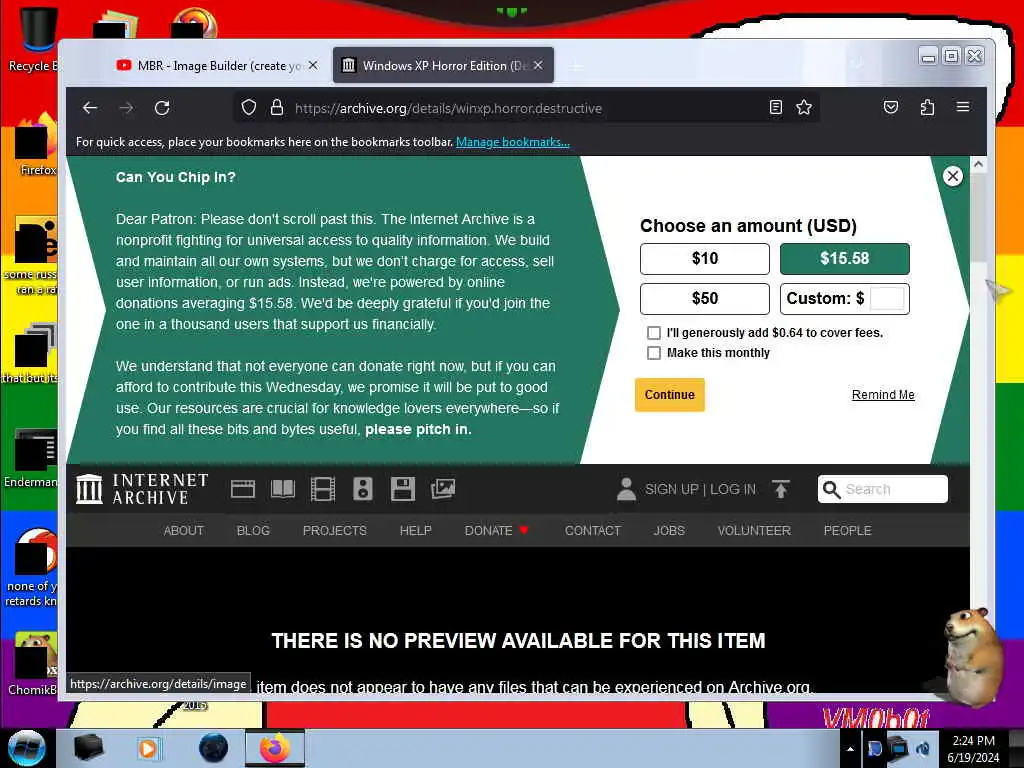Focus the Custom donation amount field
The width and height of the screenshot is (1024, 768).
point(887,298)
